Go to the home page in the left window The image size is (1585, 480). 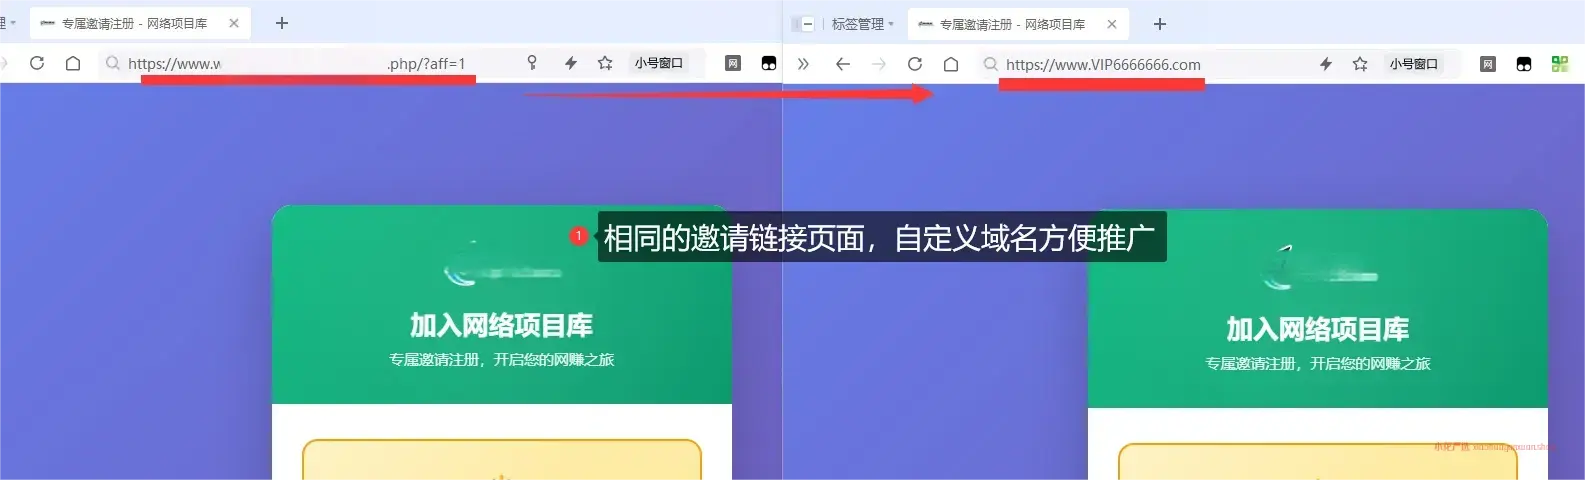click(x=73, y=63)
